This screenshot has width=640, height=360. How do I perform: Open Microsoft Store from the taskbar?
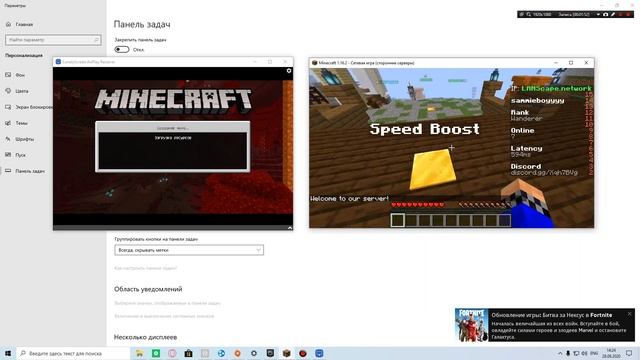189,353
